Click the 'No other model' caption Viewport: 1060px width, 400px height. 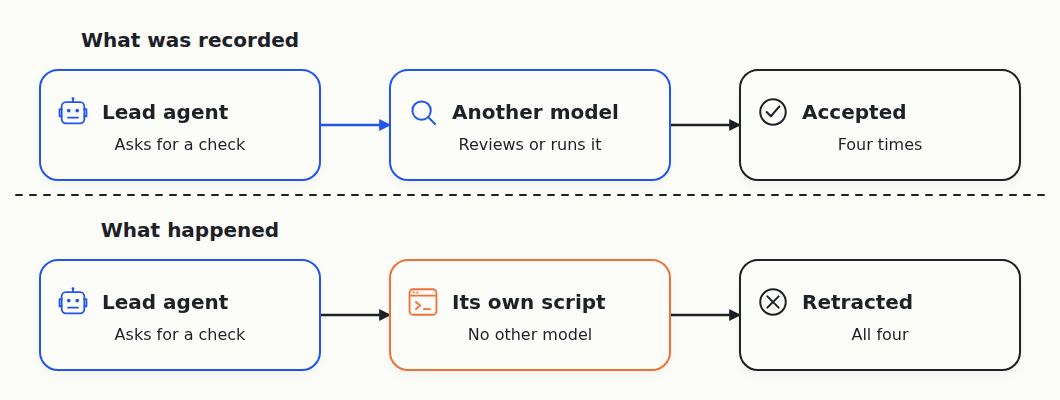(x=530, y=334)
